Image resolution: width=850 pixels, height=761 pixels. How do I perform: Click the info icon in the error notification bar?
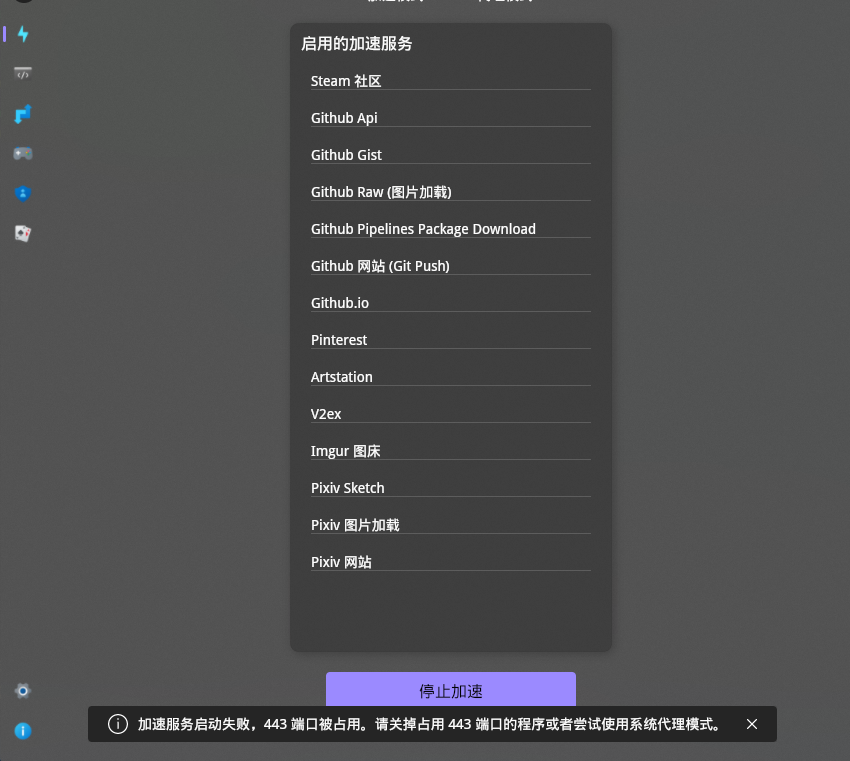[x=117, y=724]
